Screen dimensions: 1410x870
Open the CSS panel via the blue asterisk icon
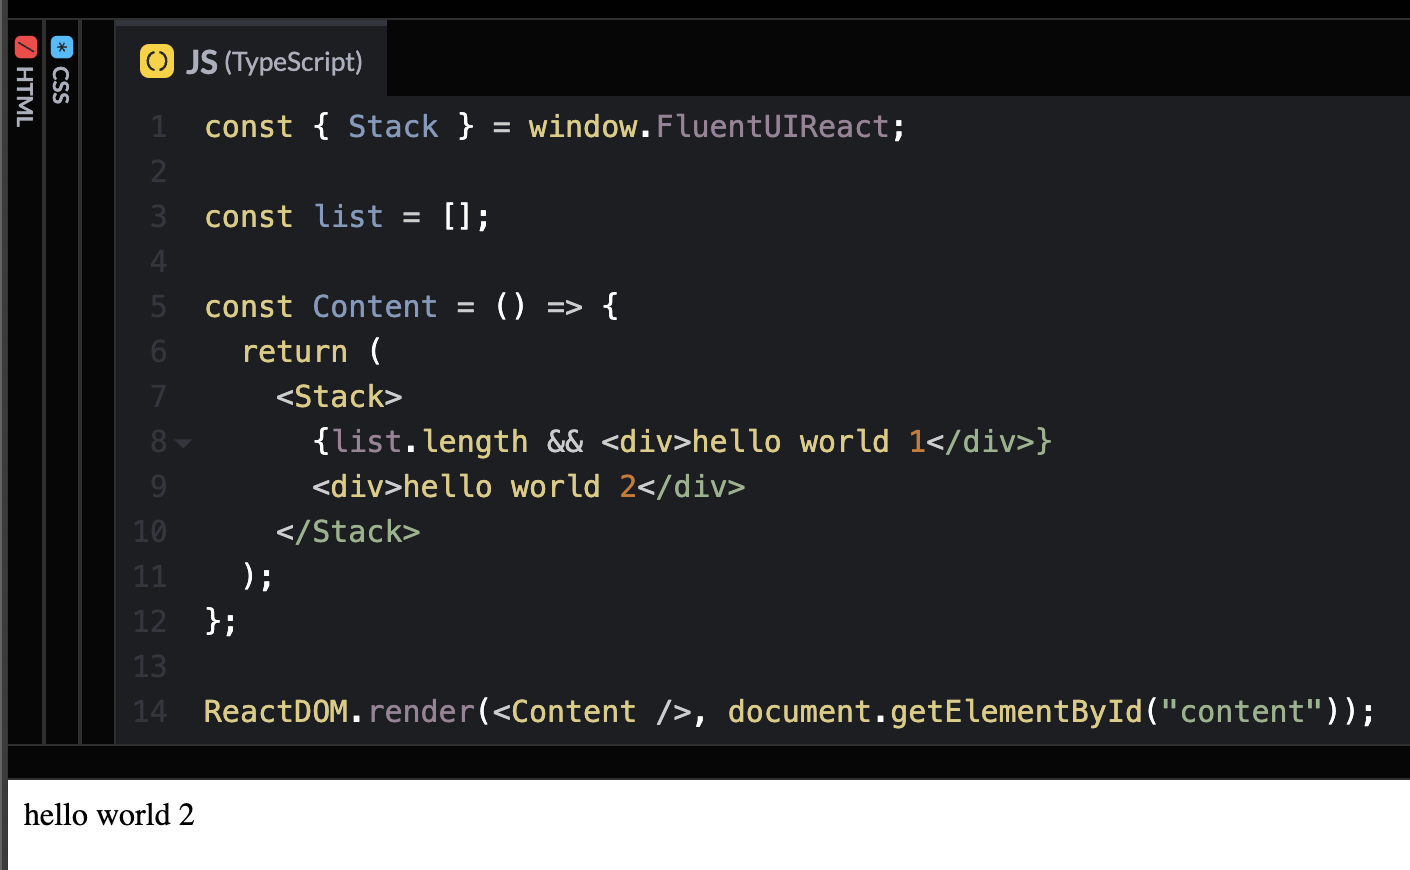click(x=62, y=47)
